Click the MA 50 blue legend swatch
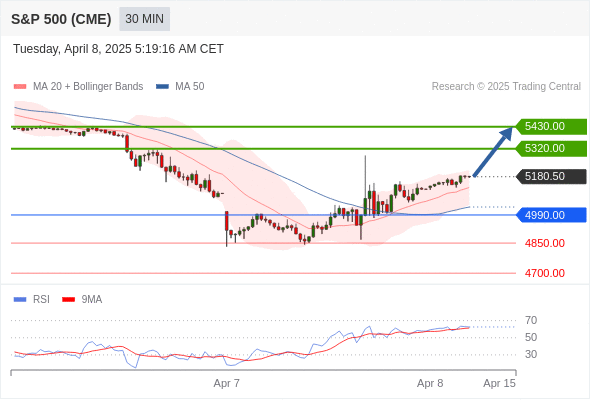Viewport: 590px width, 400px height. click(x=162, y=87)
